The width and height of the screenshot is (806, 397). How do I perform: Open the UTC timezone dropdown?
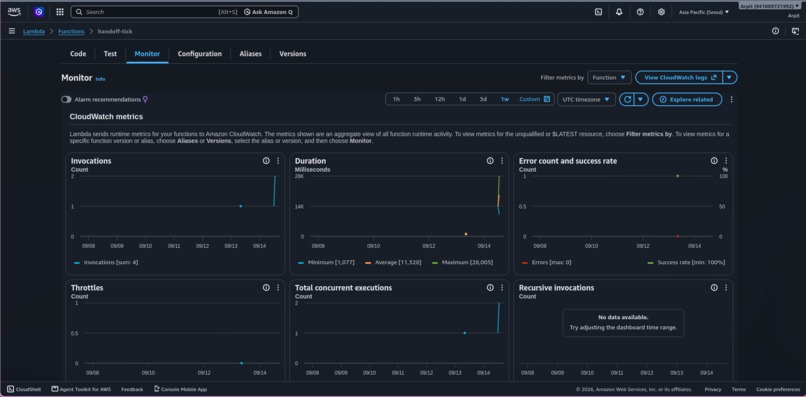[x=586, y=99]
